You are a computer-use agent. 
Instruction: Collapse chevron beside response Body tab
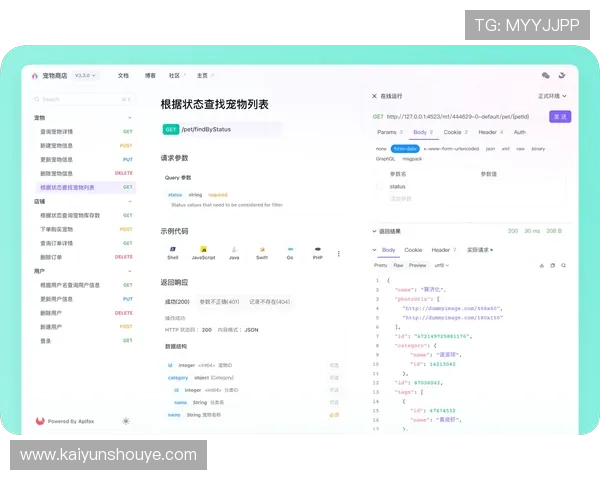pos(374,250)
